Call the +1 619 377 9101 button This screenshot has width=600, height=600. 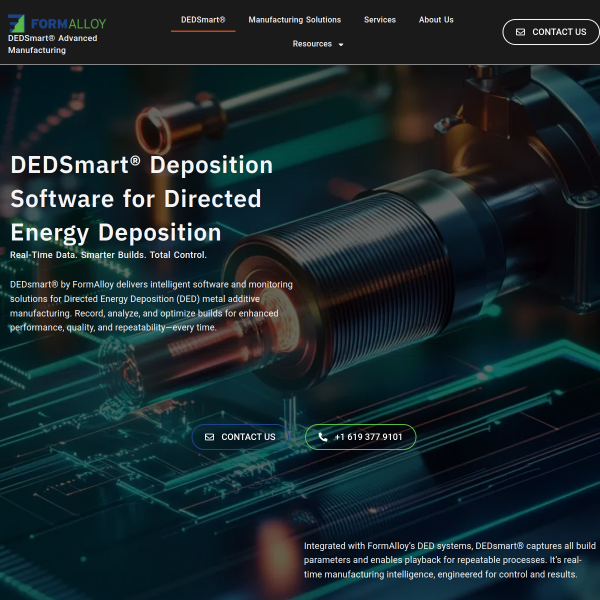360,437
